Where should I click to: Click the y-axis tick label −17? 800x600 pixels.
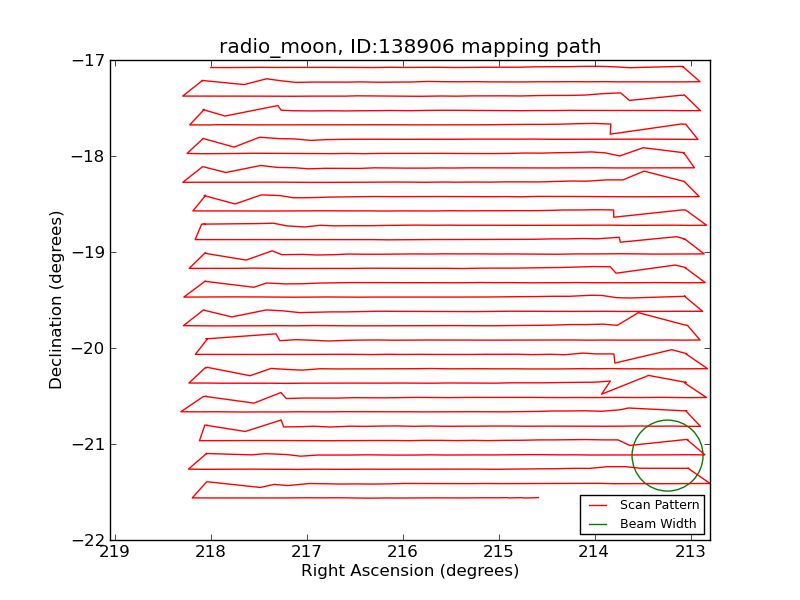coord(89,60)
